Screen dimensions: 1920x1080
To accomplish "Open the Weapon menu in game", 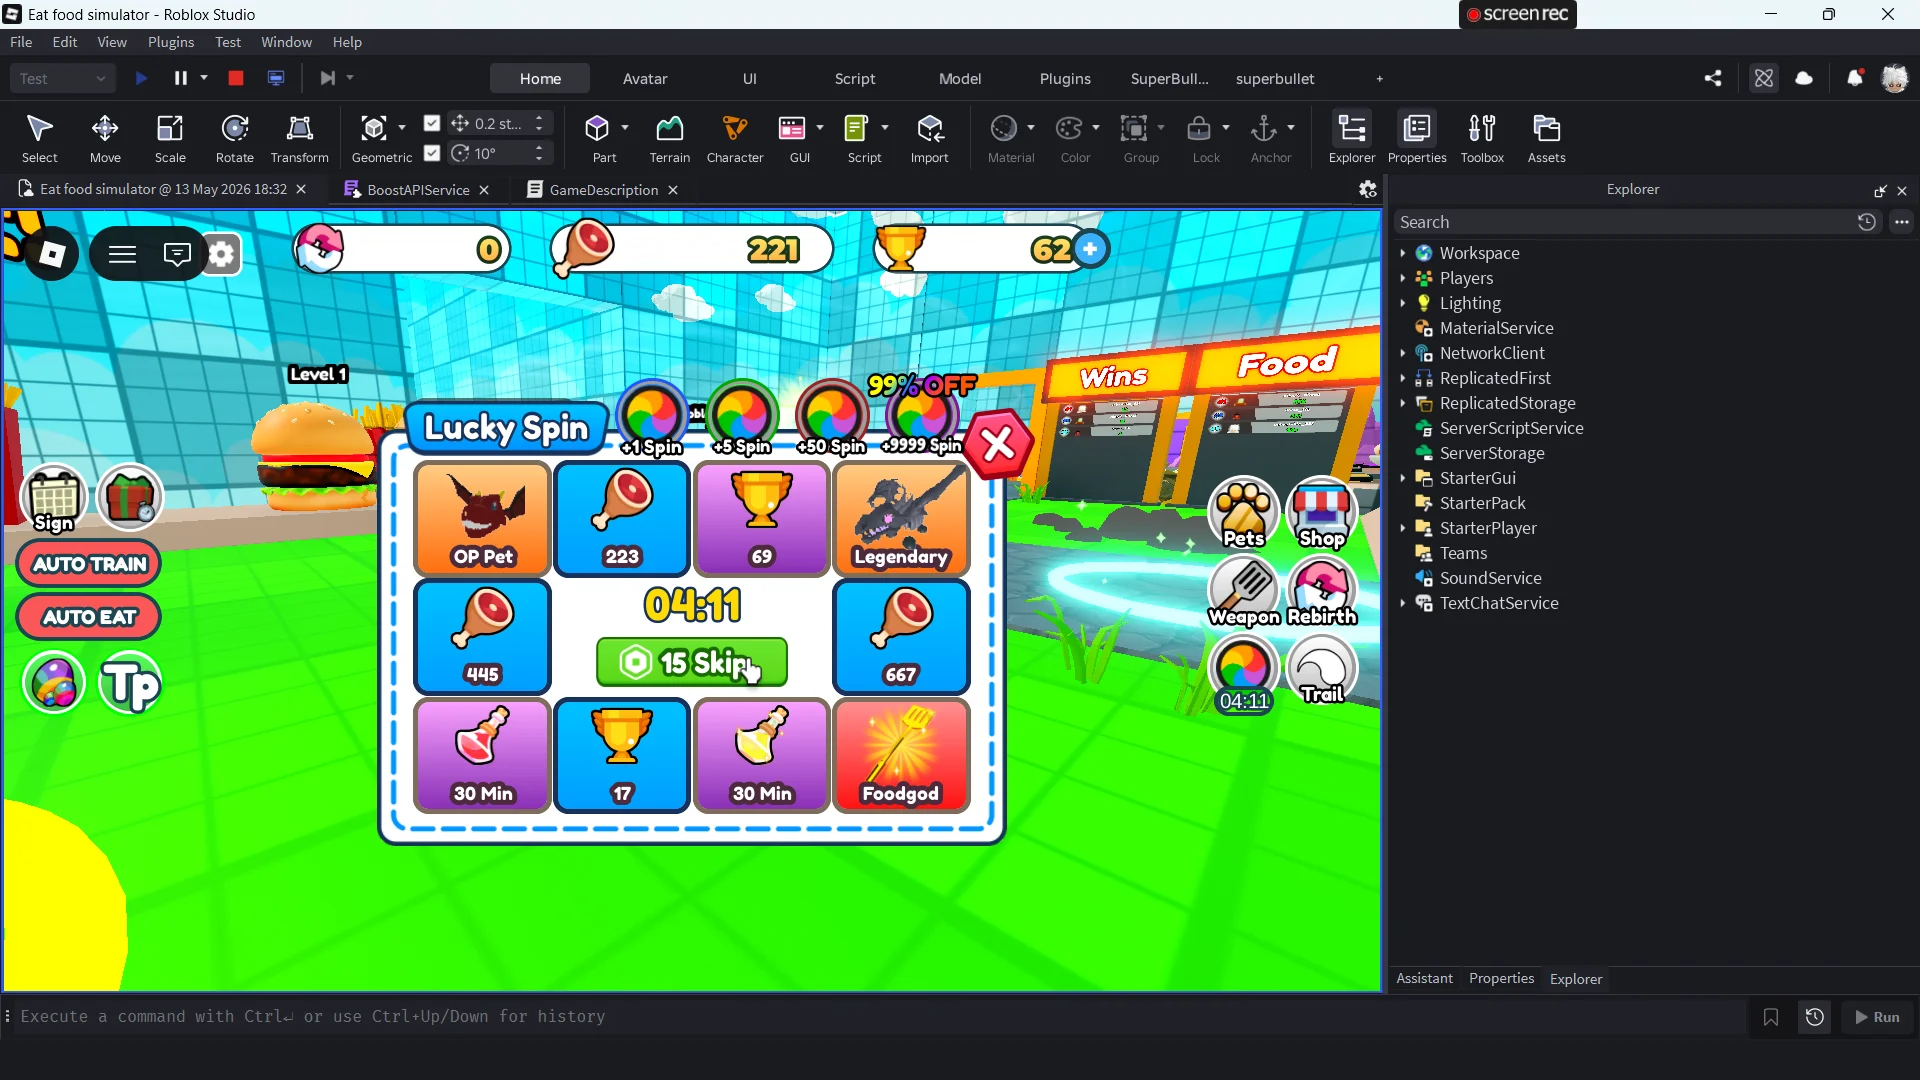I will click(x=1244, y=592).
